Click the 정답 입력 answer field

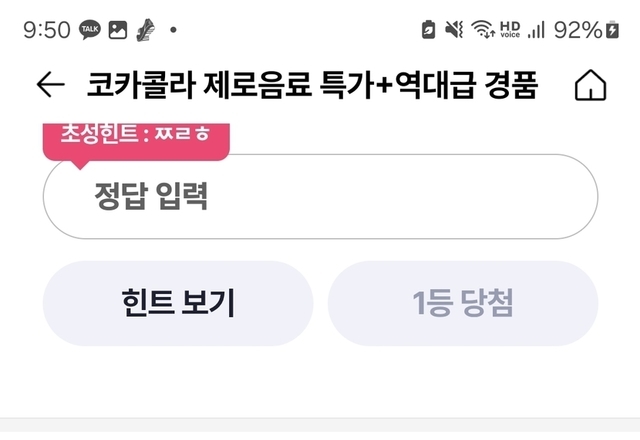click(x=320, y=197)
